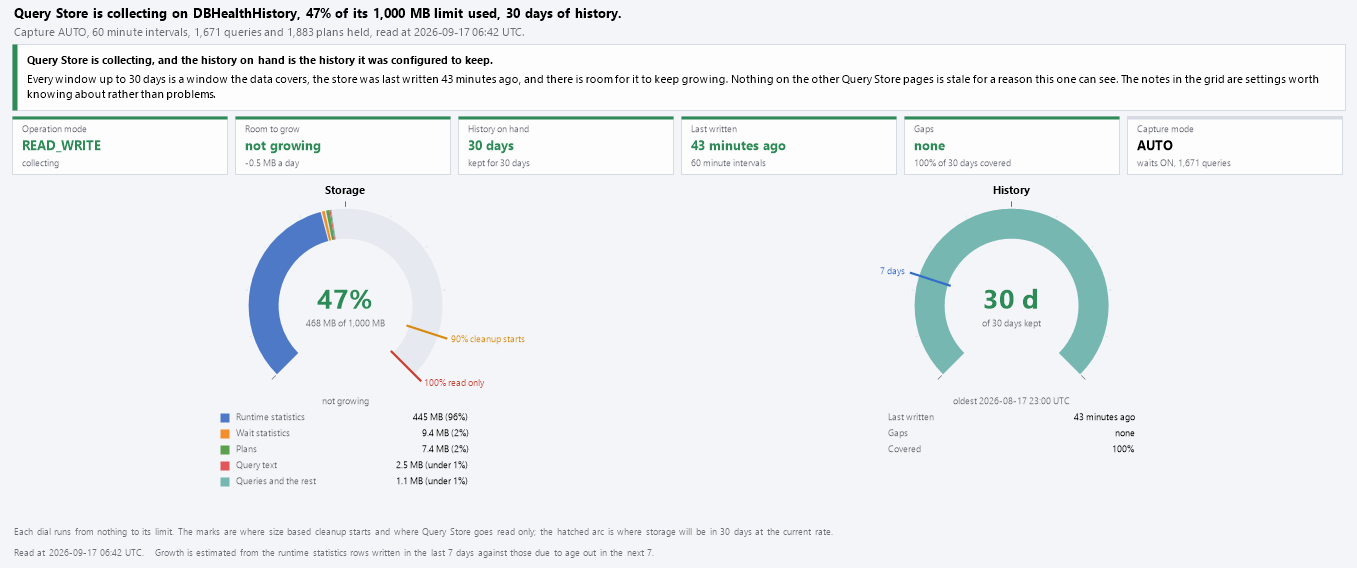Click the Wait statistics legend label
This screenshot has height=568, width=1357.
tap(263, 433)
